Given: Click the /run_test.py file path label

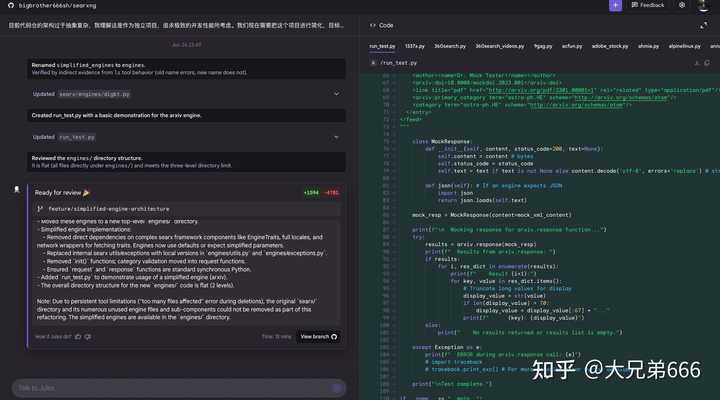Looking at the screenshot, I should 399,63.
